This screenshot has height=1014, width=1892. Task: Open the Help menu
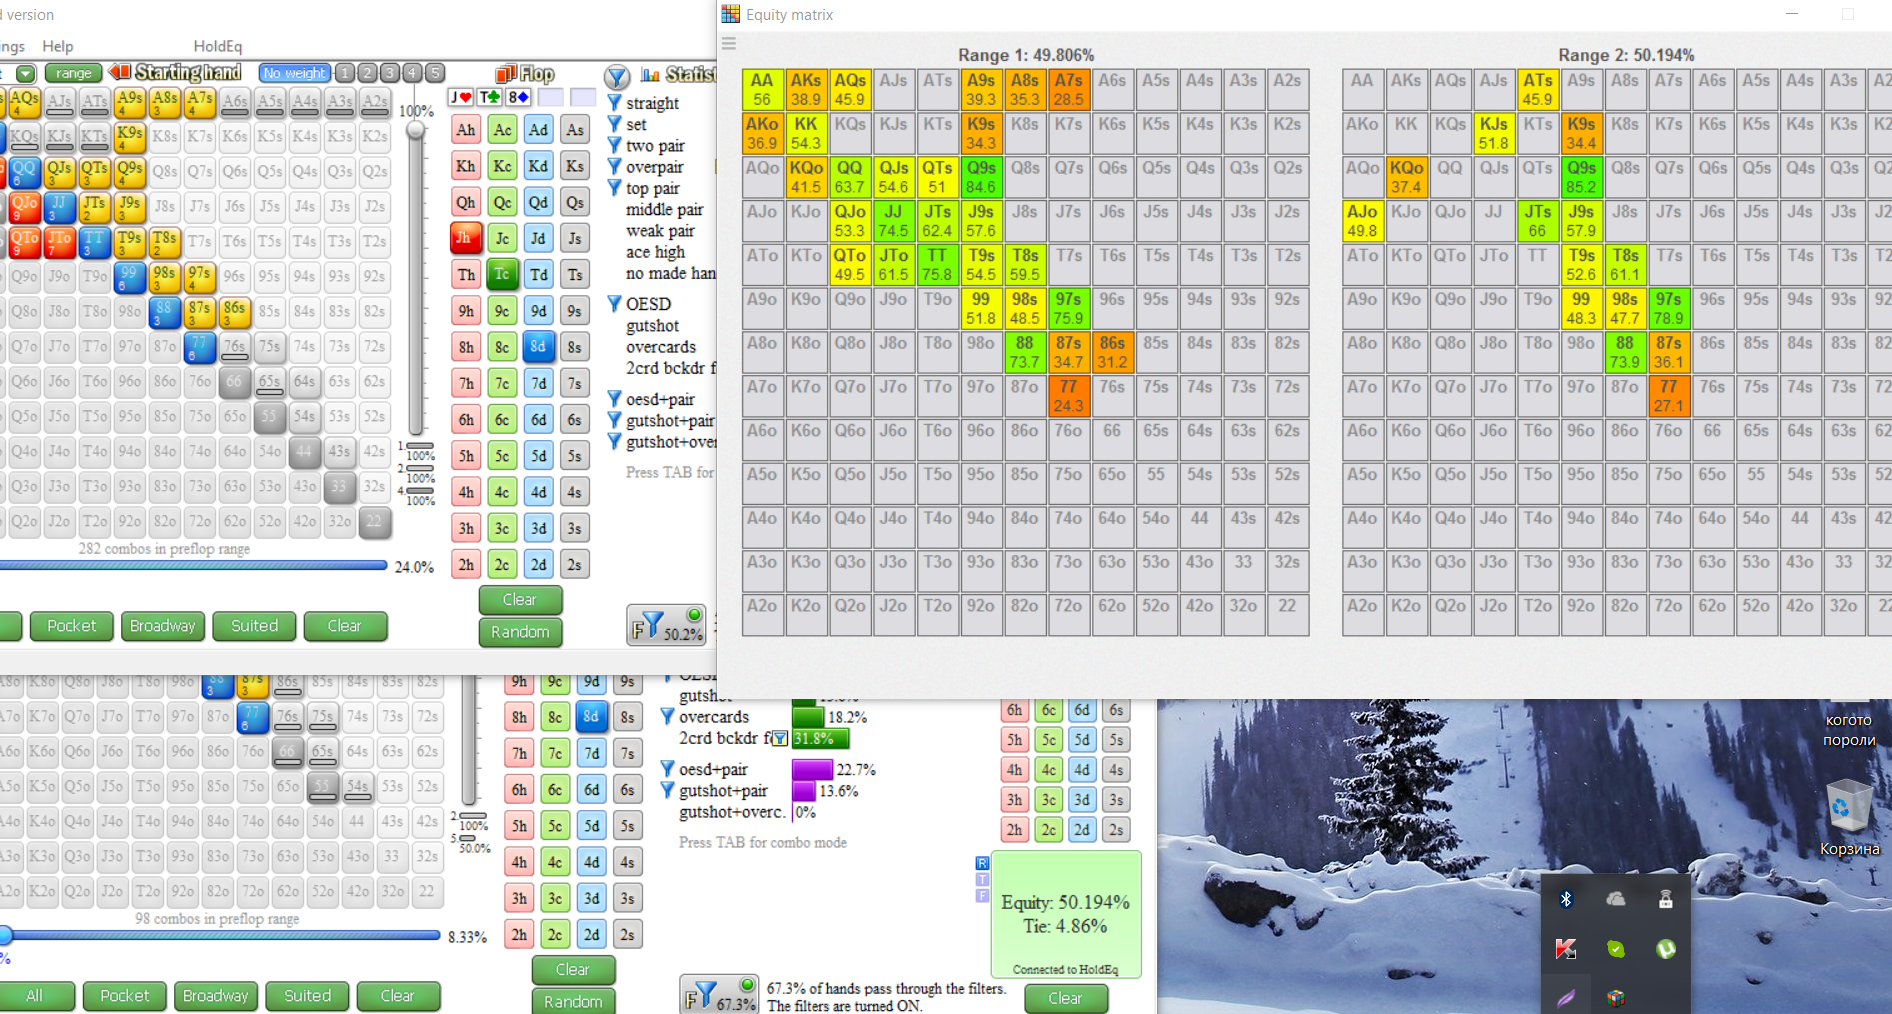[x=57, y=46]
